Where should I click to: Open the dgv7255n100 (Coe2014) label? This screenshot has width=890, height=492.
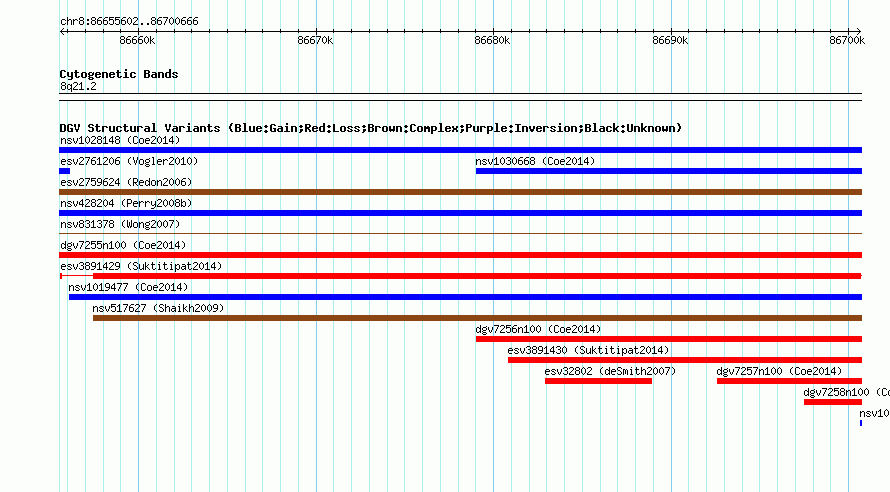point(123,245)
